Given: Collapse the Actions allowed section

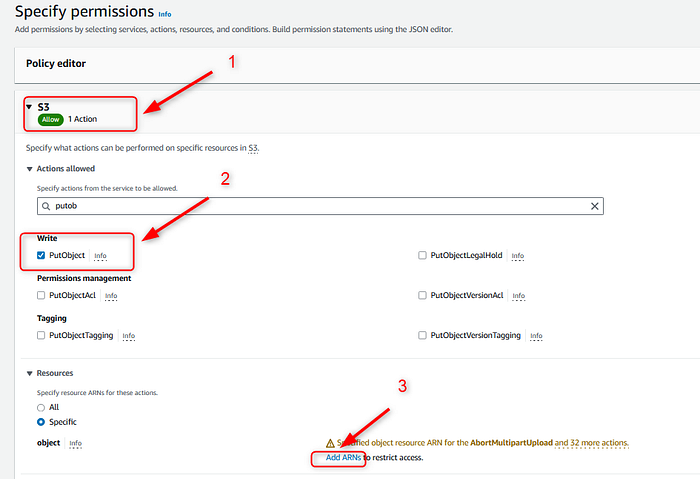Looking at the screenshot, I should 29,169.
